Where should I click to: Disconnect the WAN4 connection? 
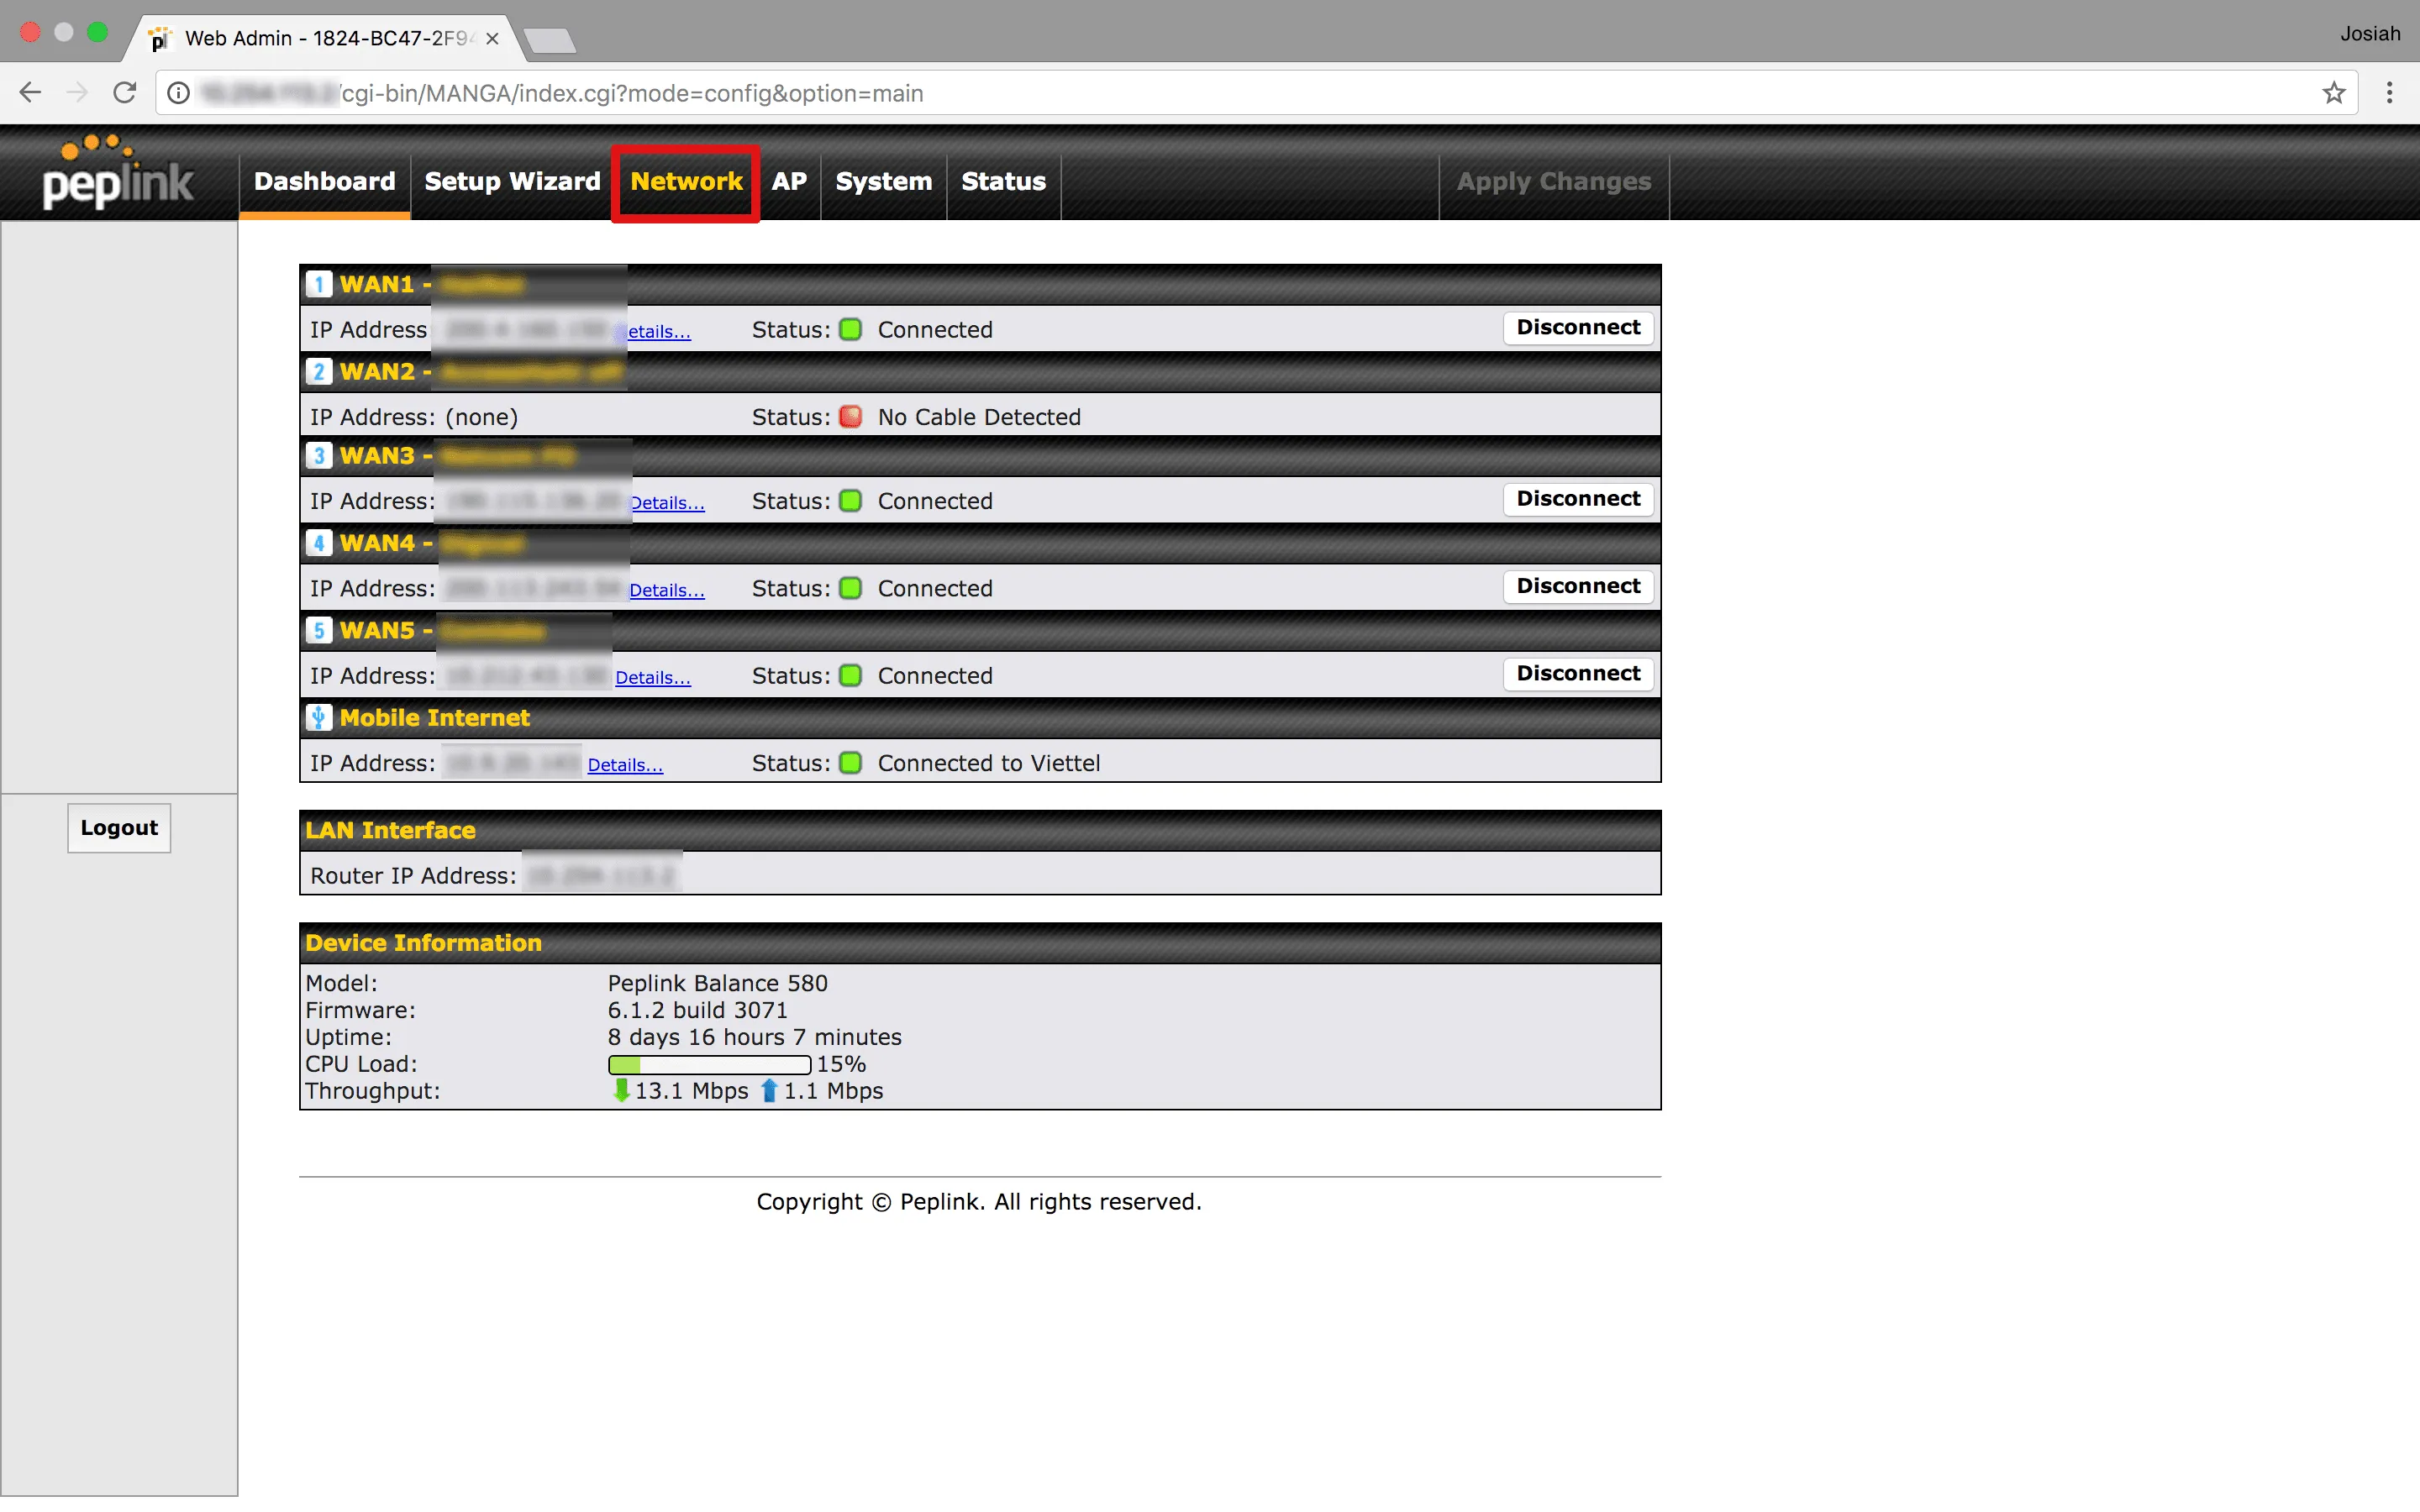[1577, 586]
